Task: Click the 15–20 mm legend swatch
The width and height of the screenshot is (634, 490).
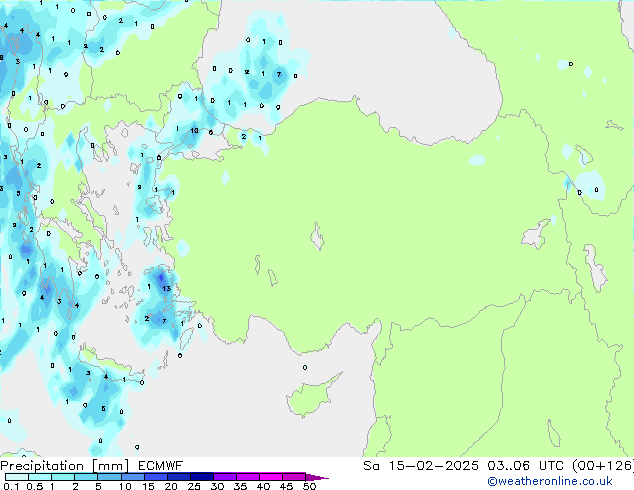Action: 156,477
